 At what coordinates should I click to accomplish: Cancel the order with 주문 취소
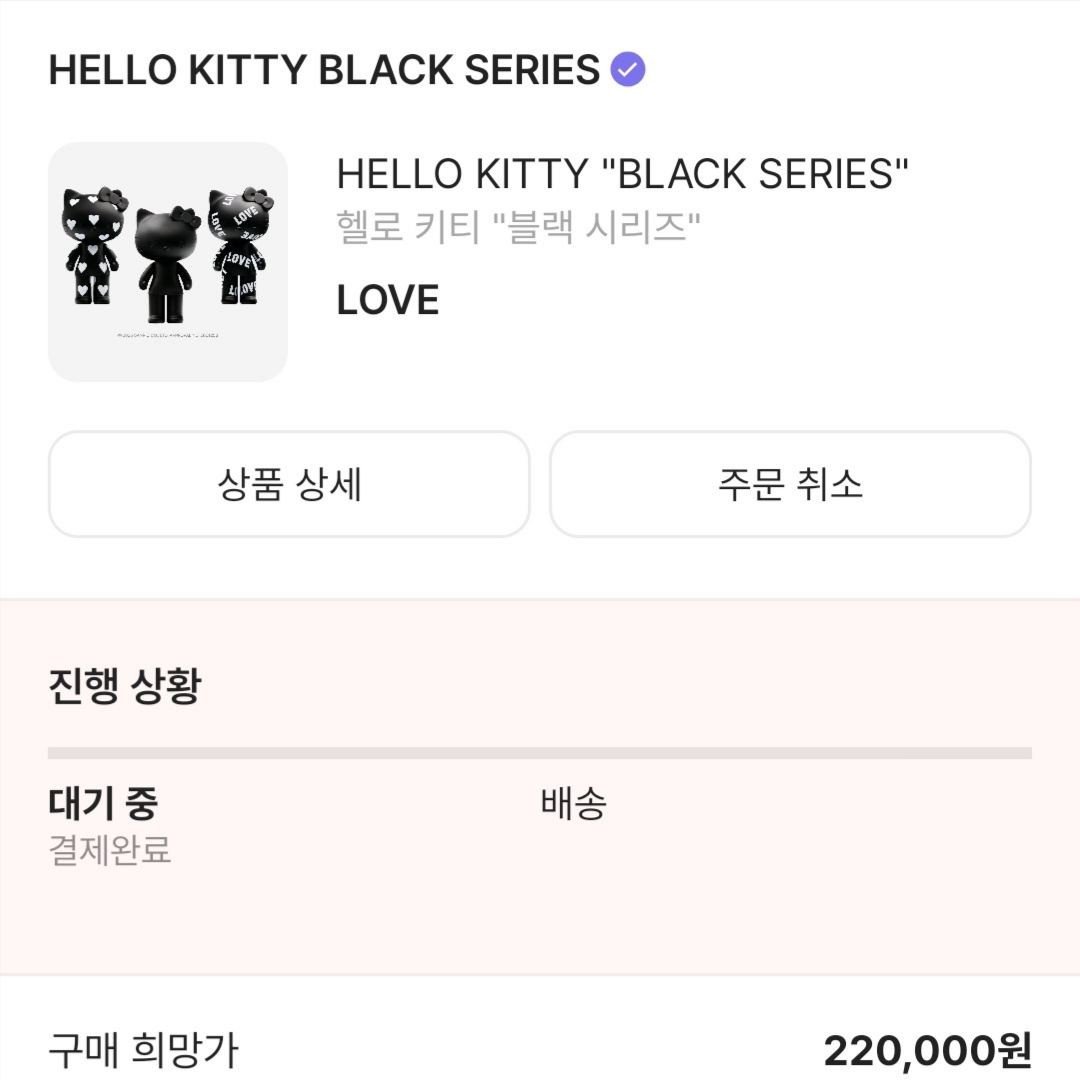click(790, 484)
